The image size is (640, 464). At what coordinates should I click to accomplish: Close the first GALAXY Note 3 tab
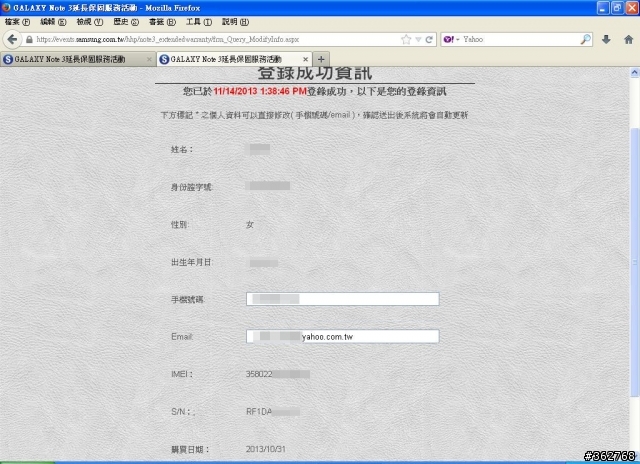pyautogui.click(x=149, y=60)
